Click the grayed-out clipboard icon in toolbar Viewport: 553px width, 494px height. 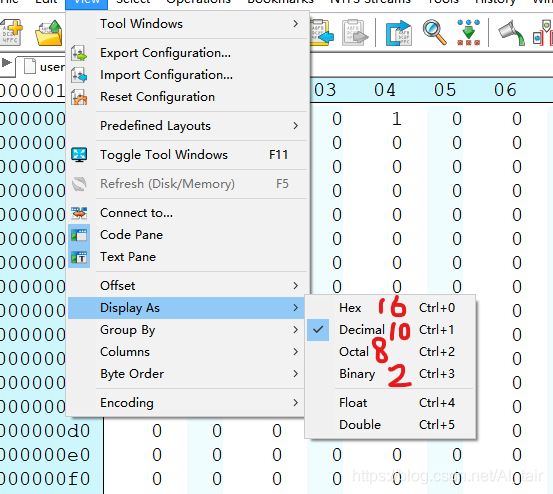click(354, 32)
